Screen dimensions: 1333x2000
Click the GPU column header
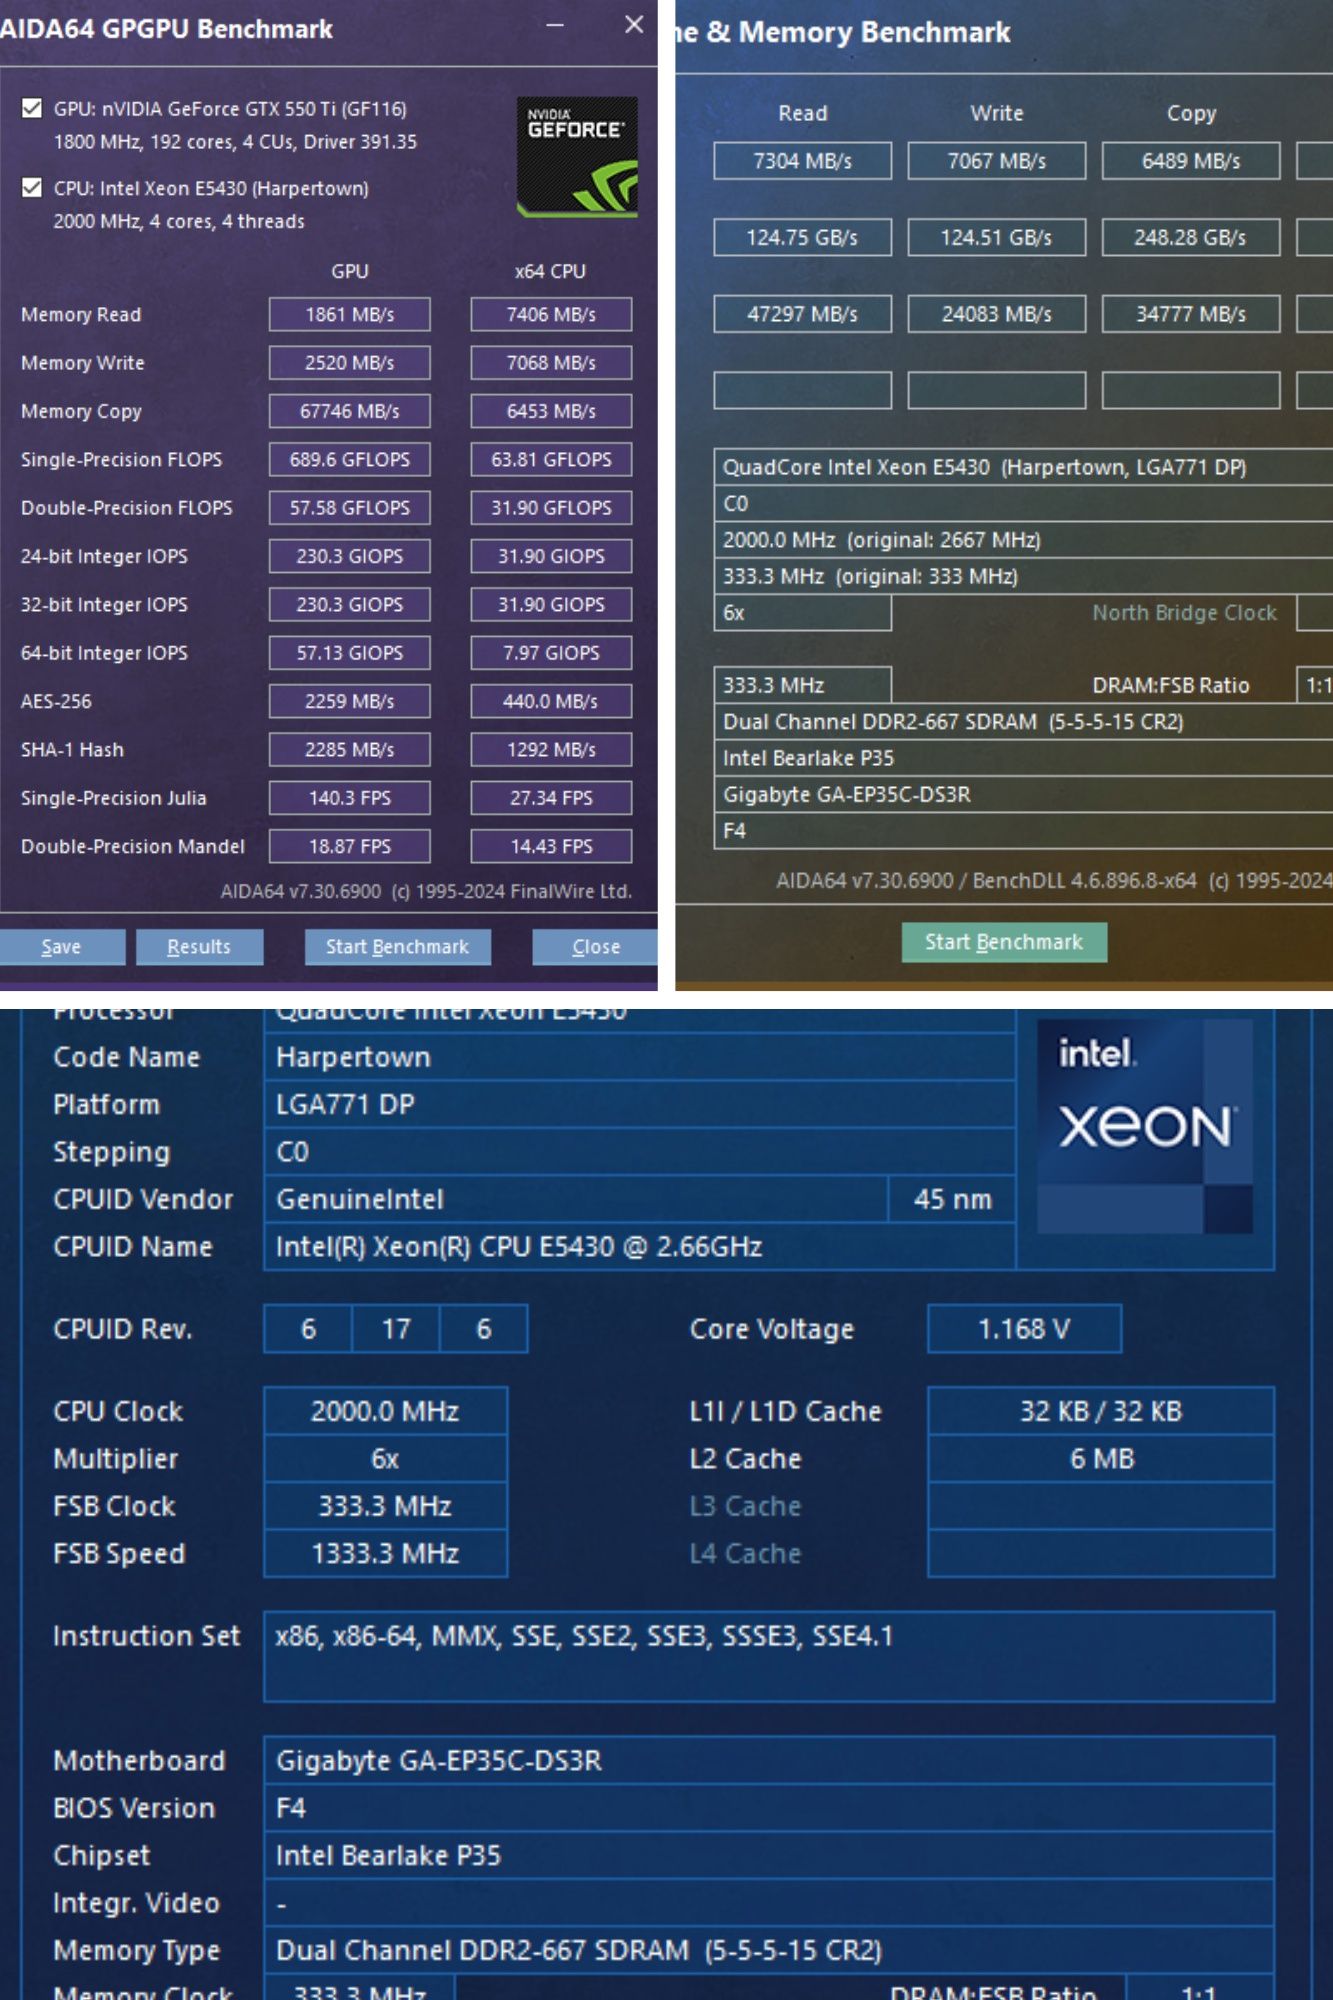pos(350,271)
